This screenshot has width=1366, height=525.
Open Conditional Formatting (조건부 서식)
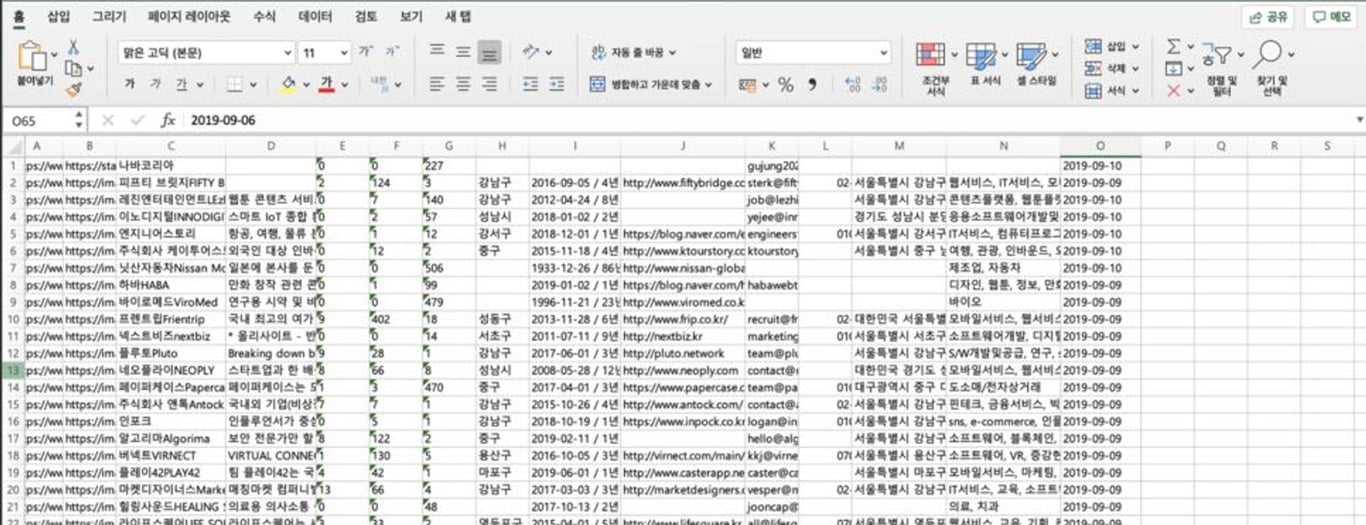pyautogui.click(x=935, y=68)
